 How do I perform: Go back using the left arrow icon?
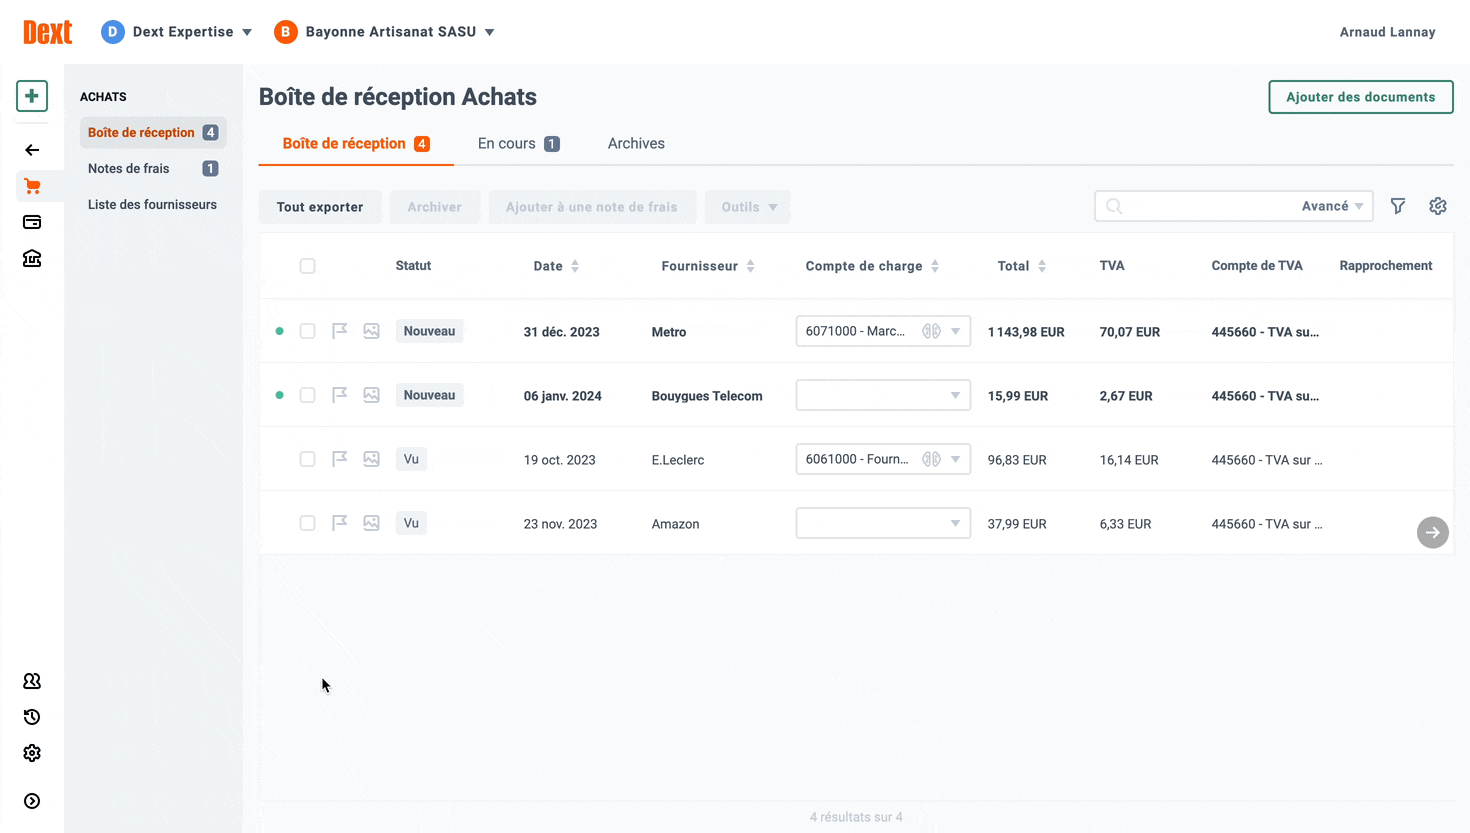(x=32, y=150)
